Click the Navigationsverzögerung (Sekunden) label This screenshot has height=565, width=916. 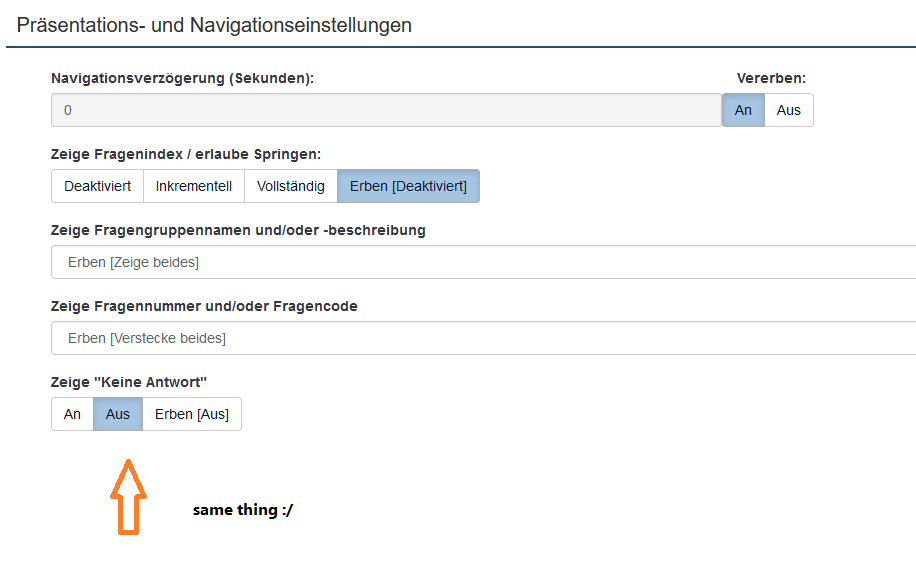[182, 78]
